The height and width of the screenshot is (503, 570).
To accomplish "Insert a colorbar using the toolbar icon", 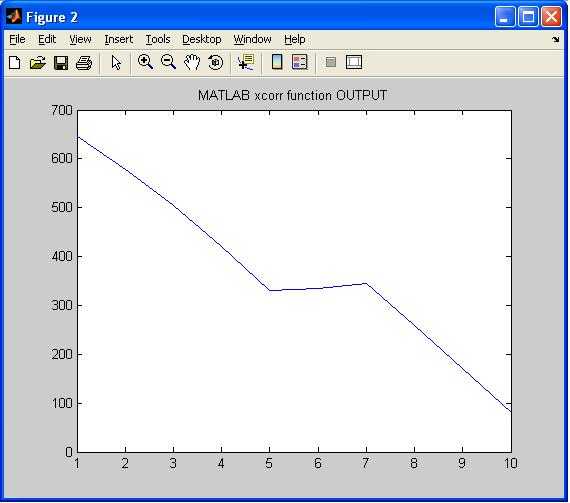I will coord(277,62).
